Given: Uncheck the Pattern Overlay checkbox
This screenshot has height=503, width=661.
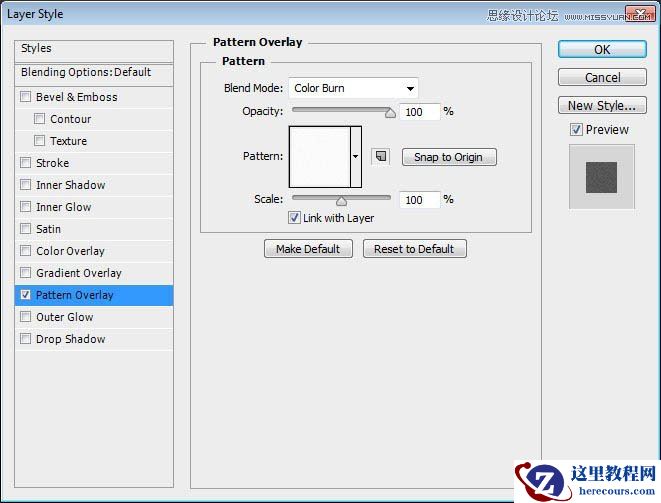Looking at the screenshot, I should [26, 294].
